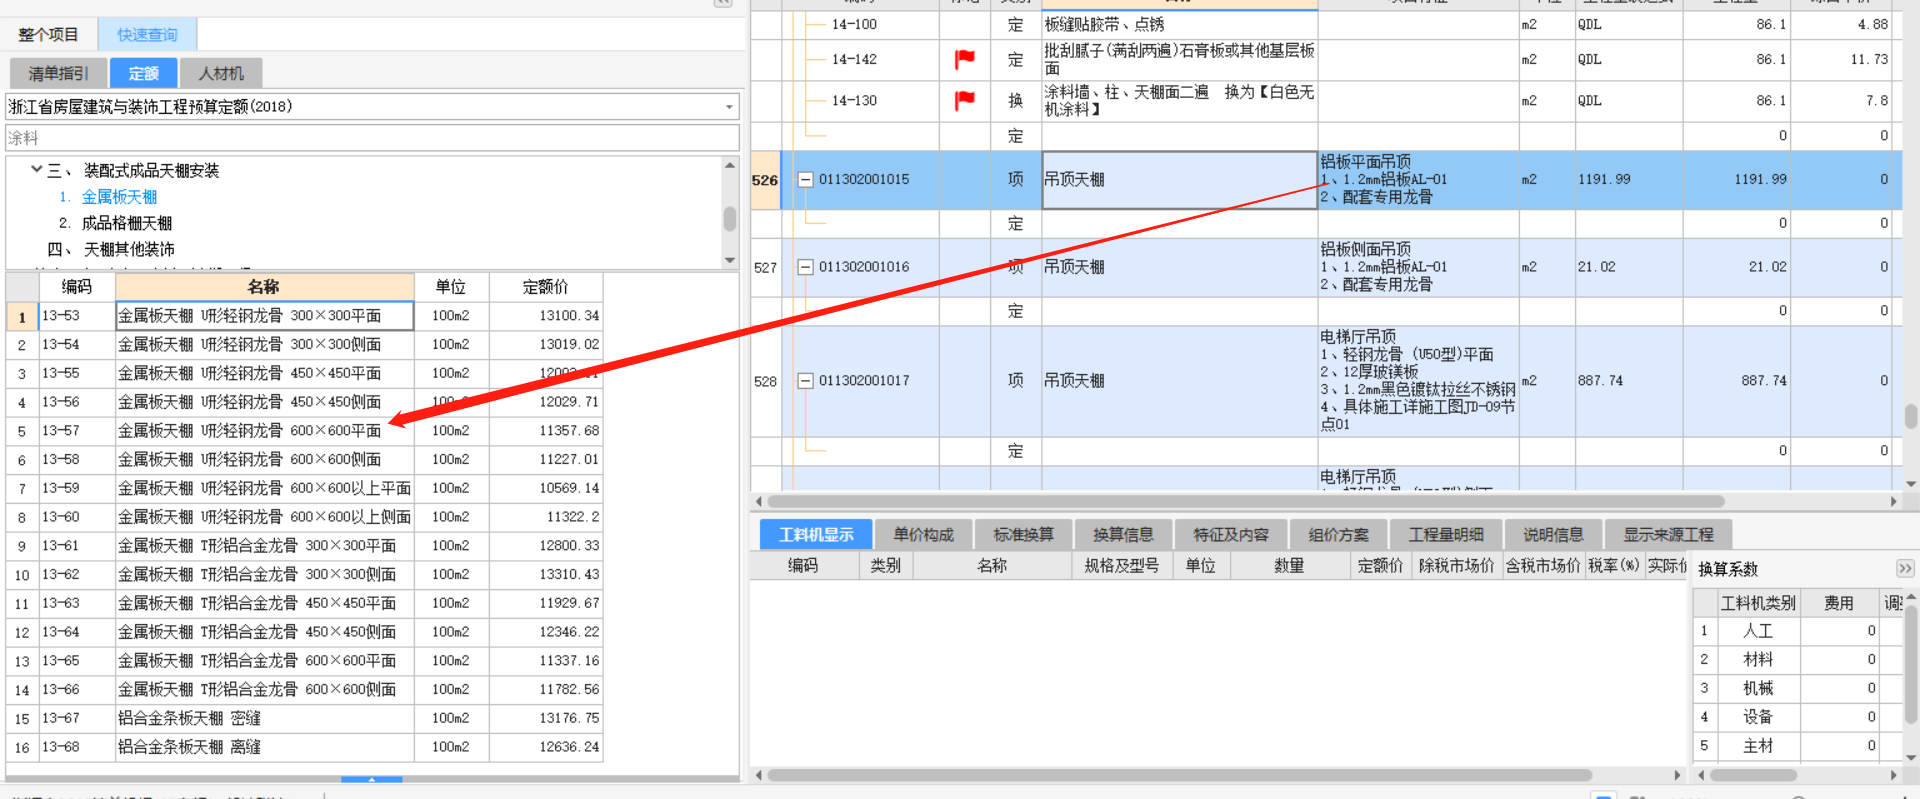Image resolution: width=1920 pixels, height=799 pixels.
Task: Open the 换算信息 tab
Action: (x=1123, y=535)
